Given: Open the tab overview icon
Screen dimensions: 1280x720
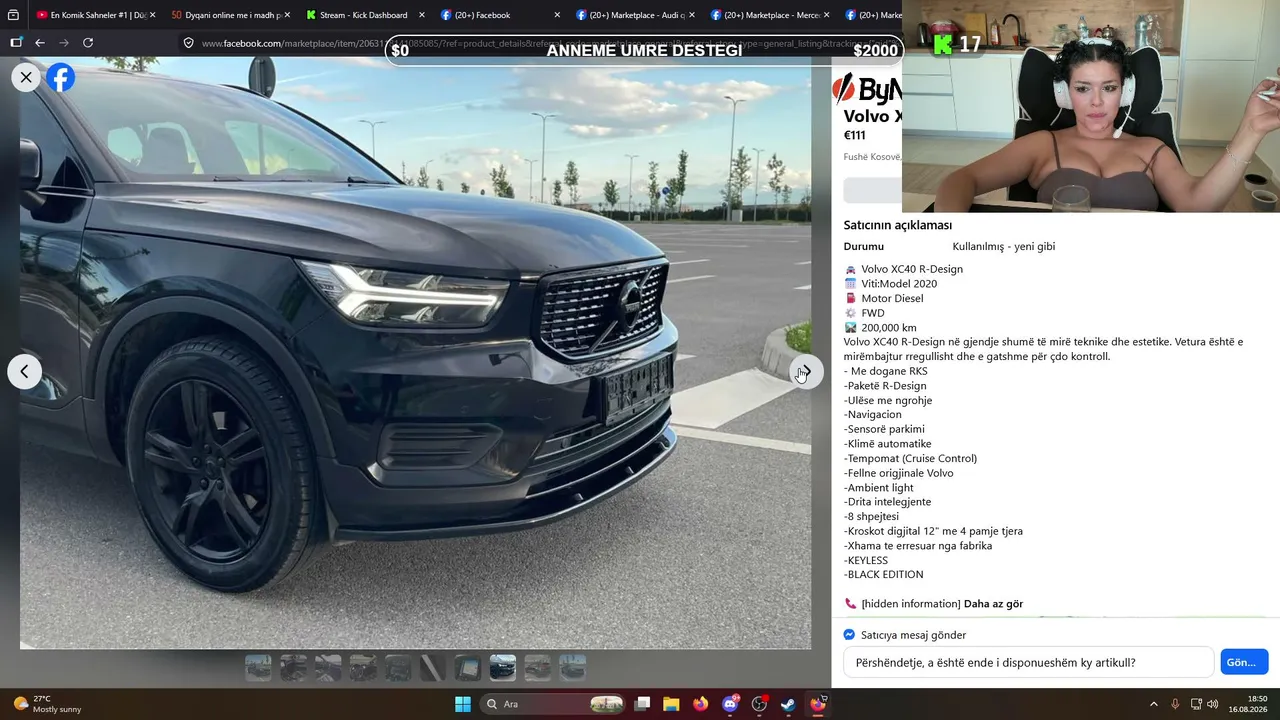Looking at the screenshot, I should pos(13,15).
